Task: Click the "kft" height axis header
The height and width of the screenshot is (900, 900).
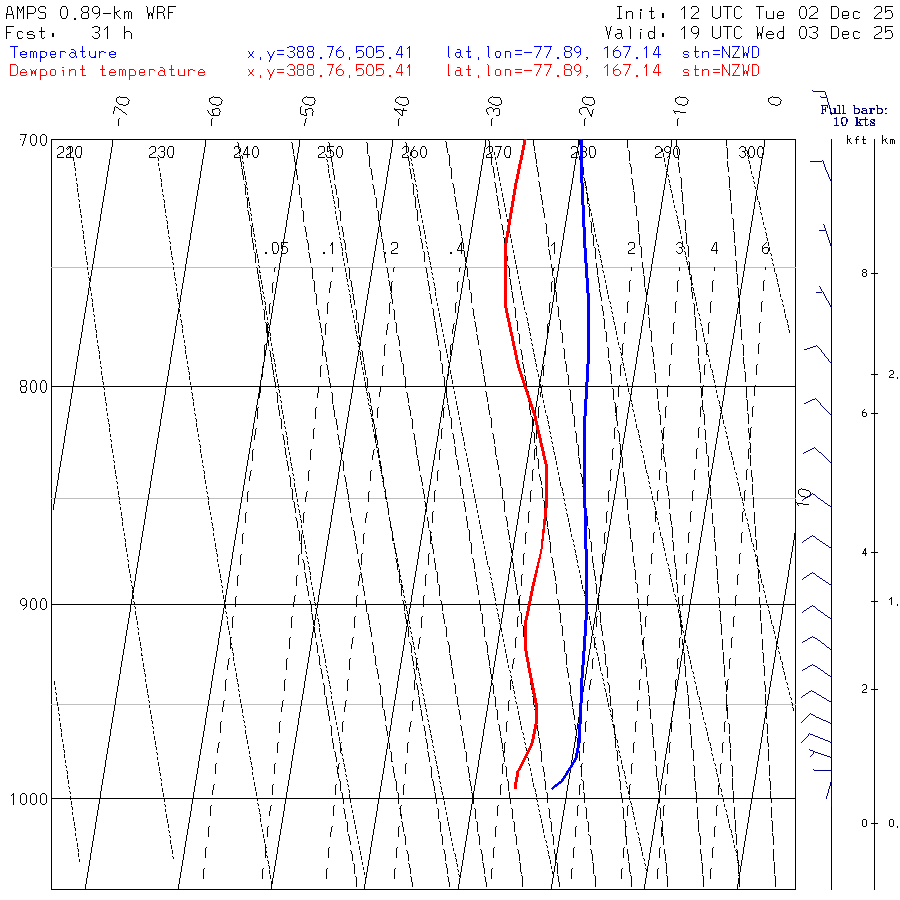Action: coord(857,140)
